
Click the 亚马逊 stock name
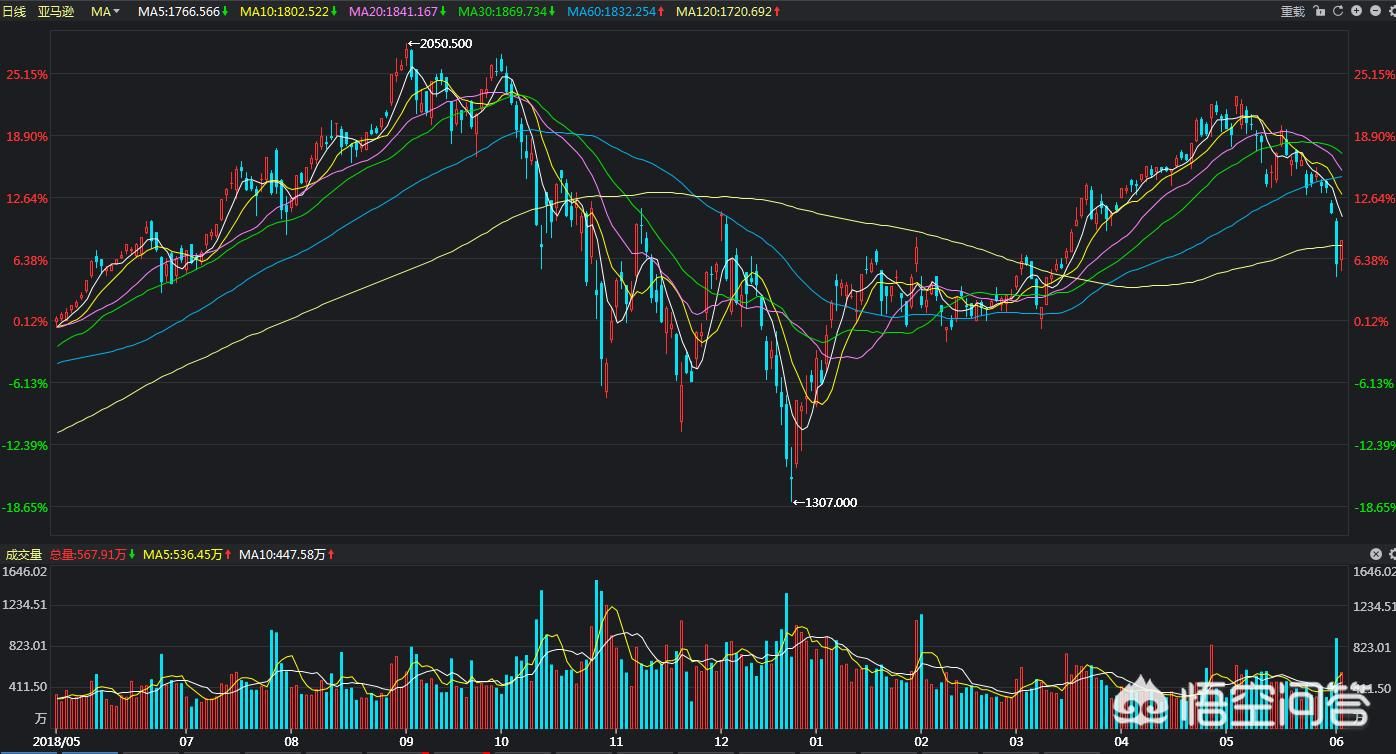pyautogui.click(x=55, y=11)
